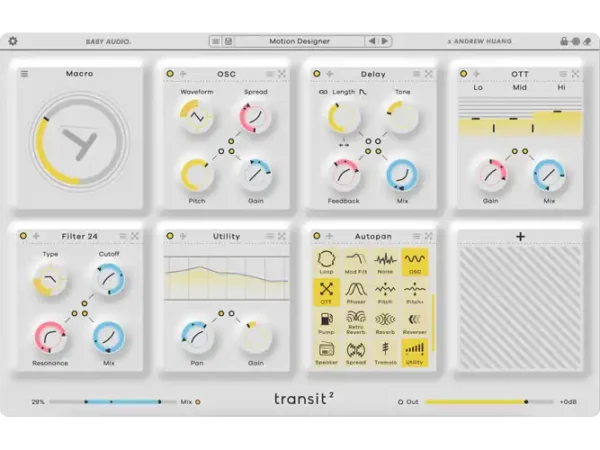600x450 pixels.
Task: Toggle the Delay module power button
Action: pyautogui.click(x=317, y=73)
